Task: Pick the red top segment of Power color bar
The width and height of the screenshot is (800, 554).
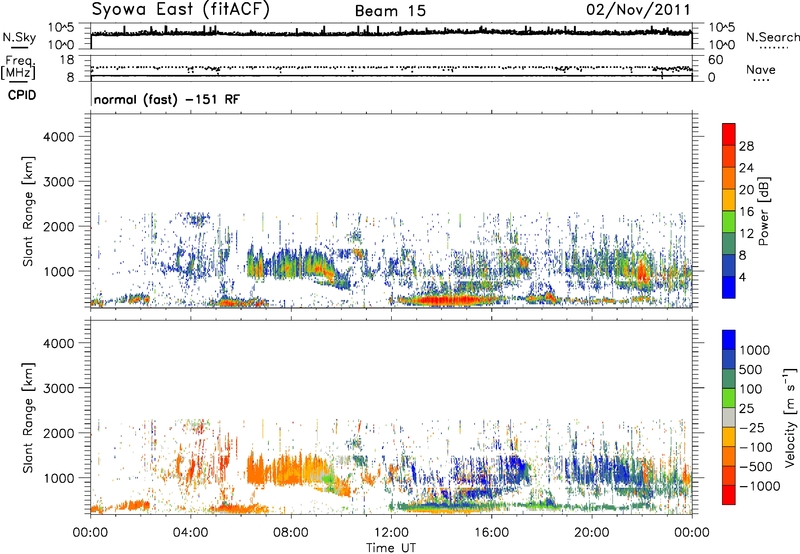Action: point(729,134)
